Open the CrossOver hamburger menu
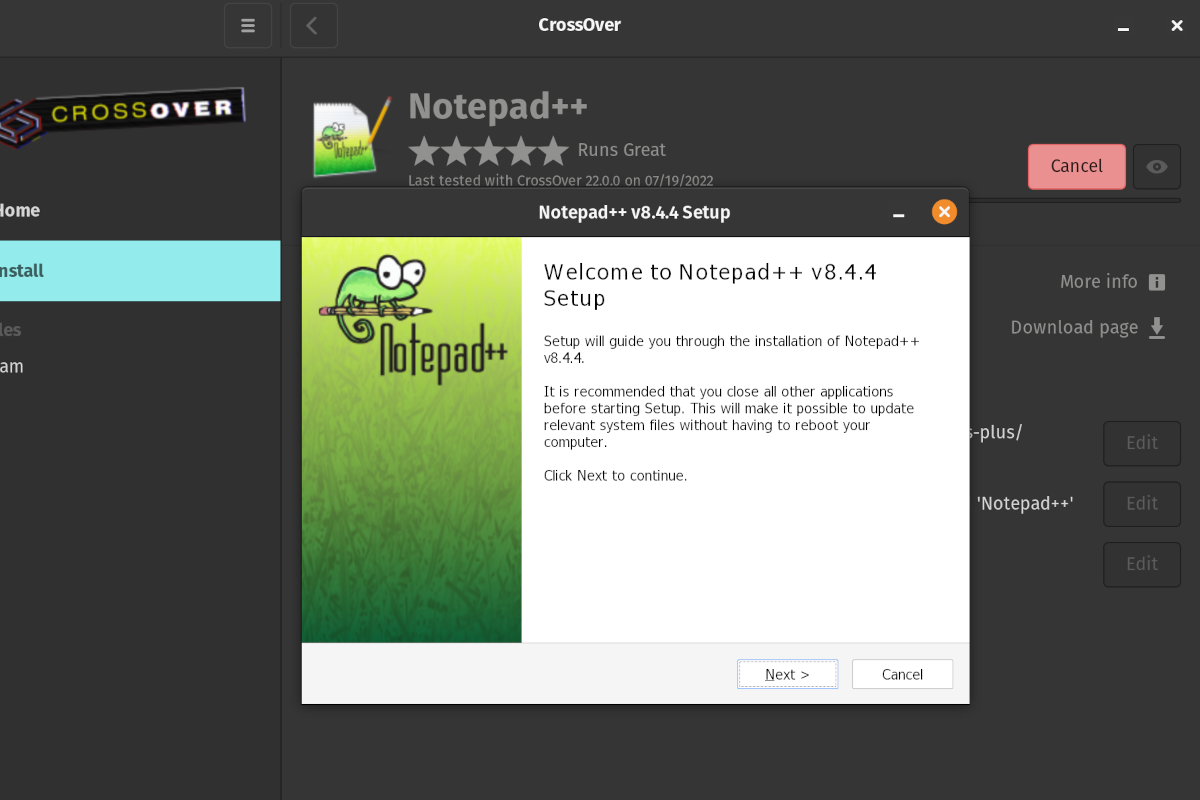The height and width of the screenshot is (800, 1200). [248, 25]
